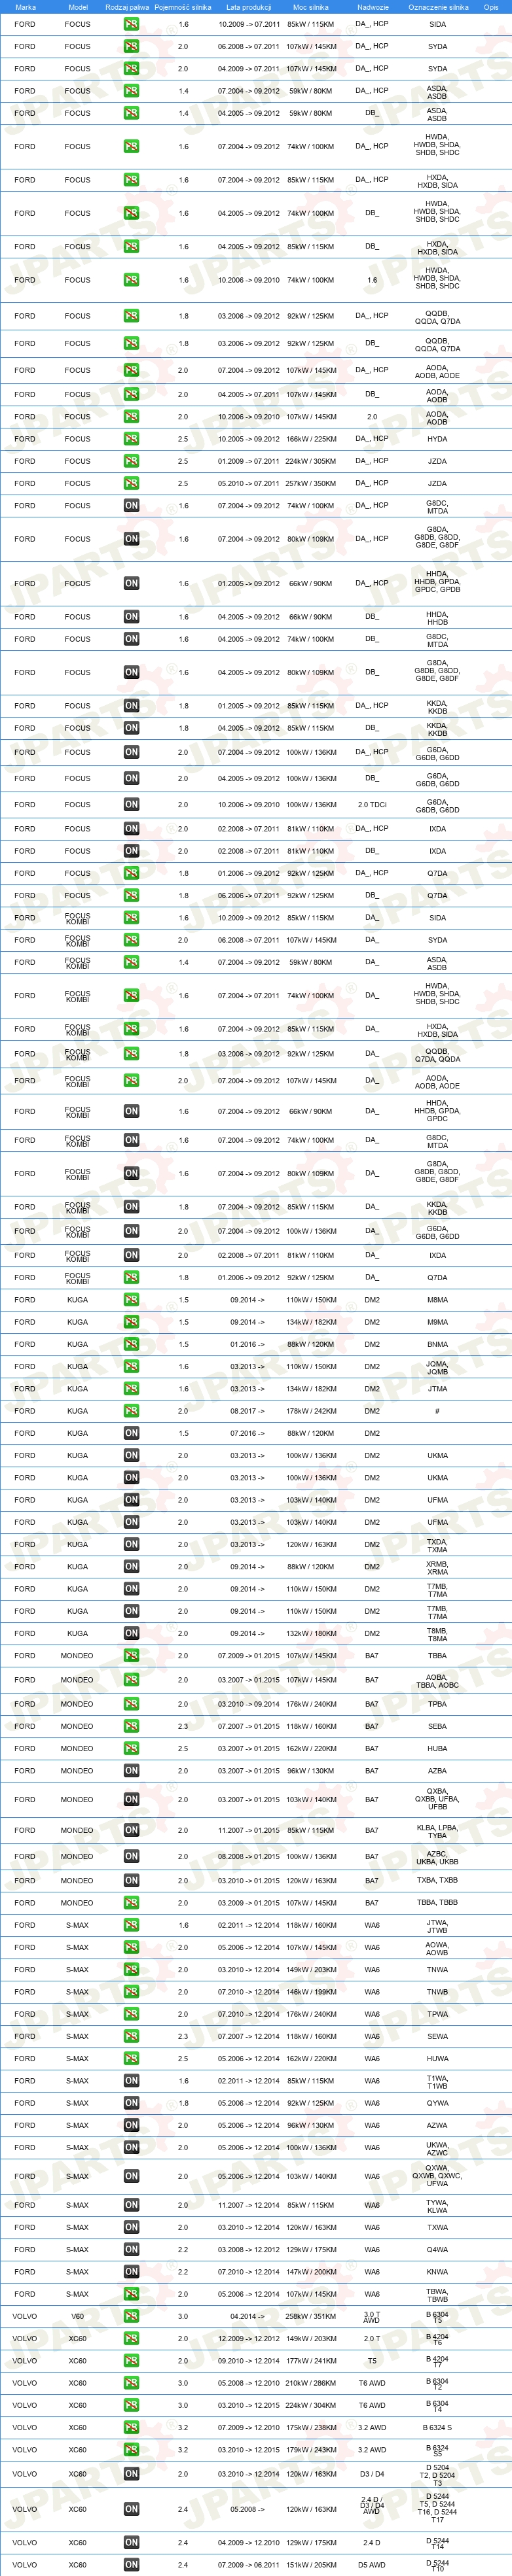Click petrol icon in S-MAX TNWA row
Image resolution: width=512 pixels, height=2576 pixels.
tap(131, 1970)
